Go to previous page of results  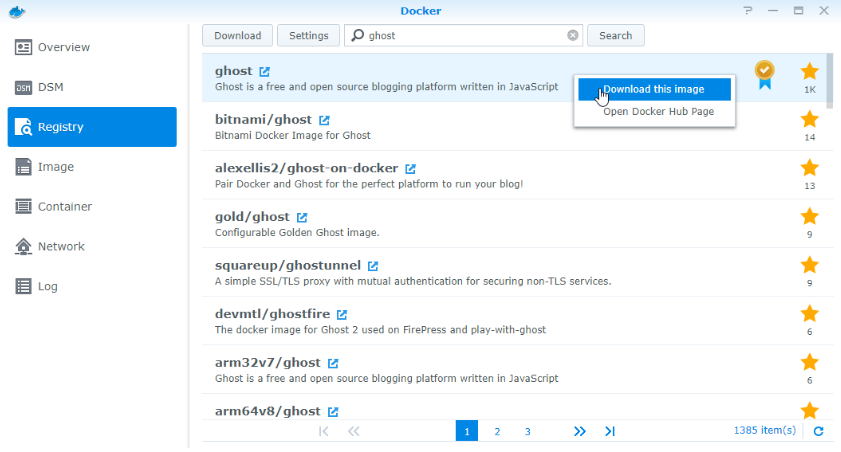pyautogui.click(x=353, y=431)
